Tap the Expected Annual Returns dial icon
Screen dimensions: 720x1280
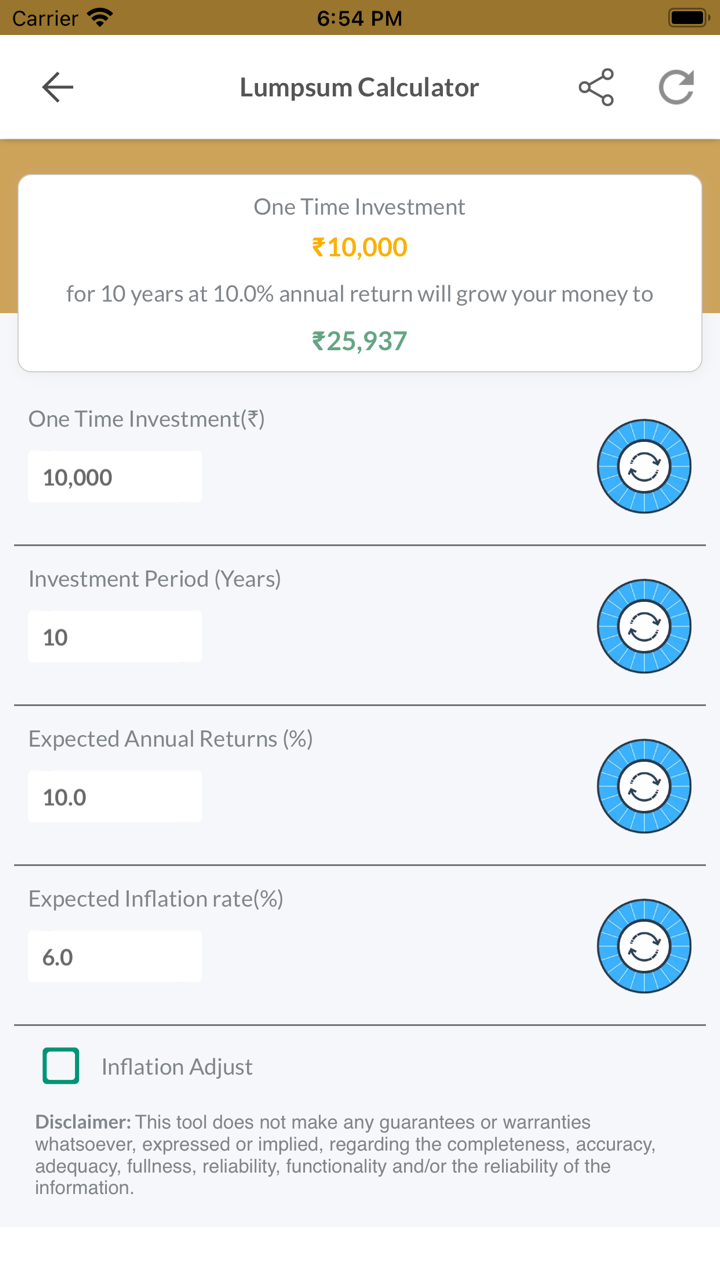click(644, 786)
